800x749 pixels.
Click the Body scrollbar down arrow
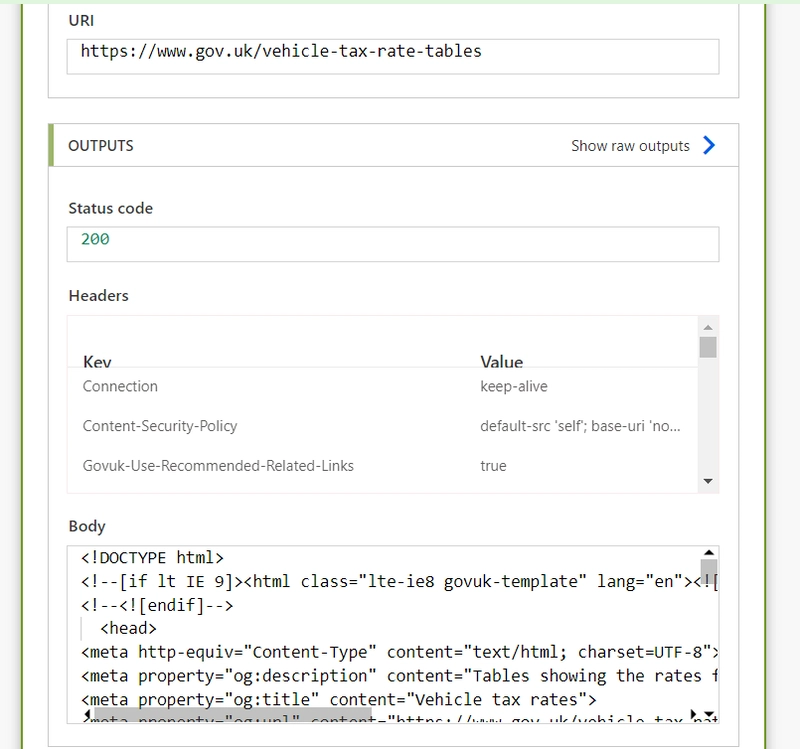pos(710,714)
